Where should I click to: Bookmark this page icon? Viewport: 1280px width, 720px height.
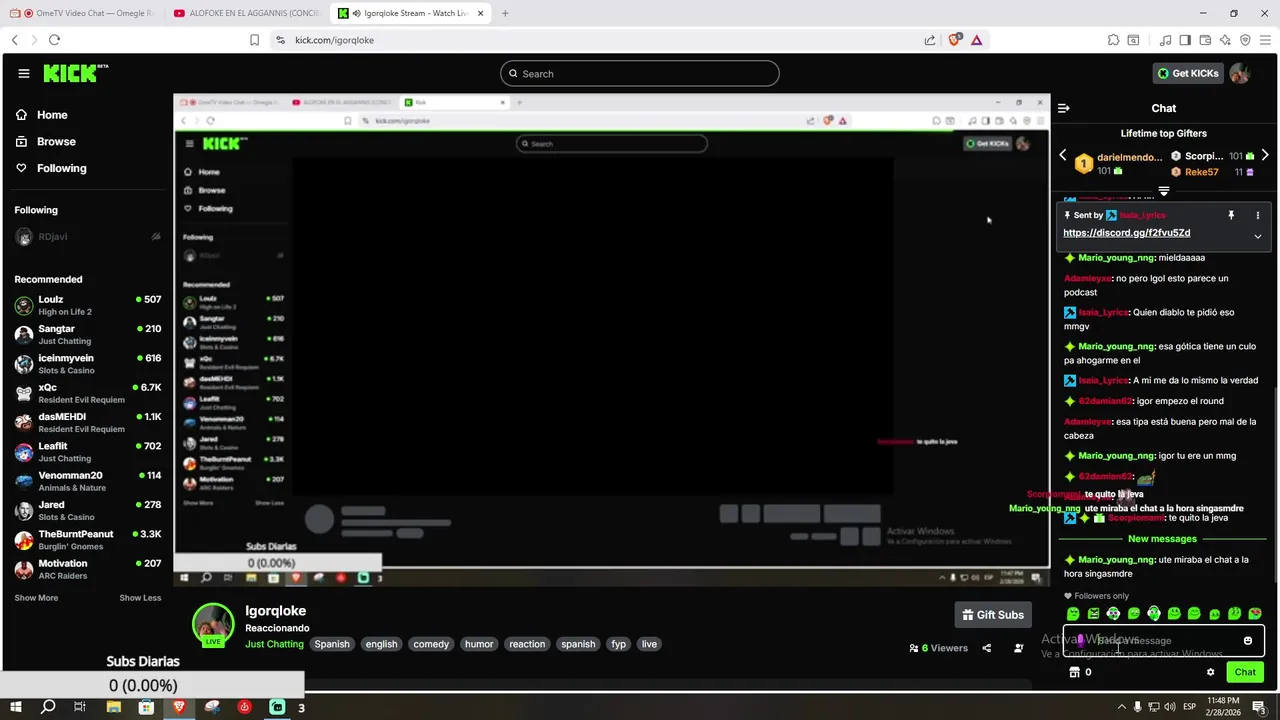click(x=254, y=40)
